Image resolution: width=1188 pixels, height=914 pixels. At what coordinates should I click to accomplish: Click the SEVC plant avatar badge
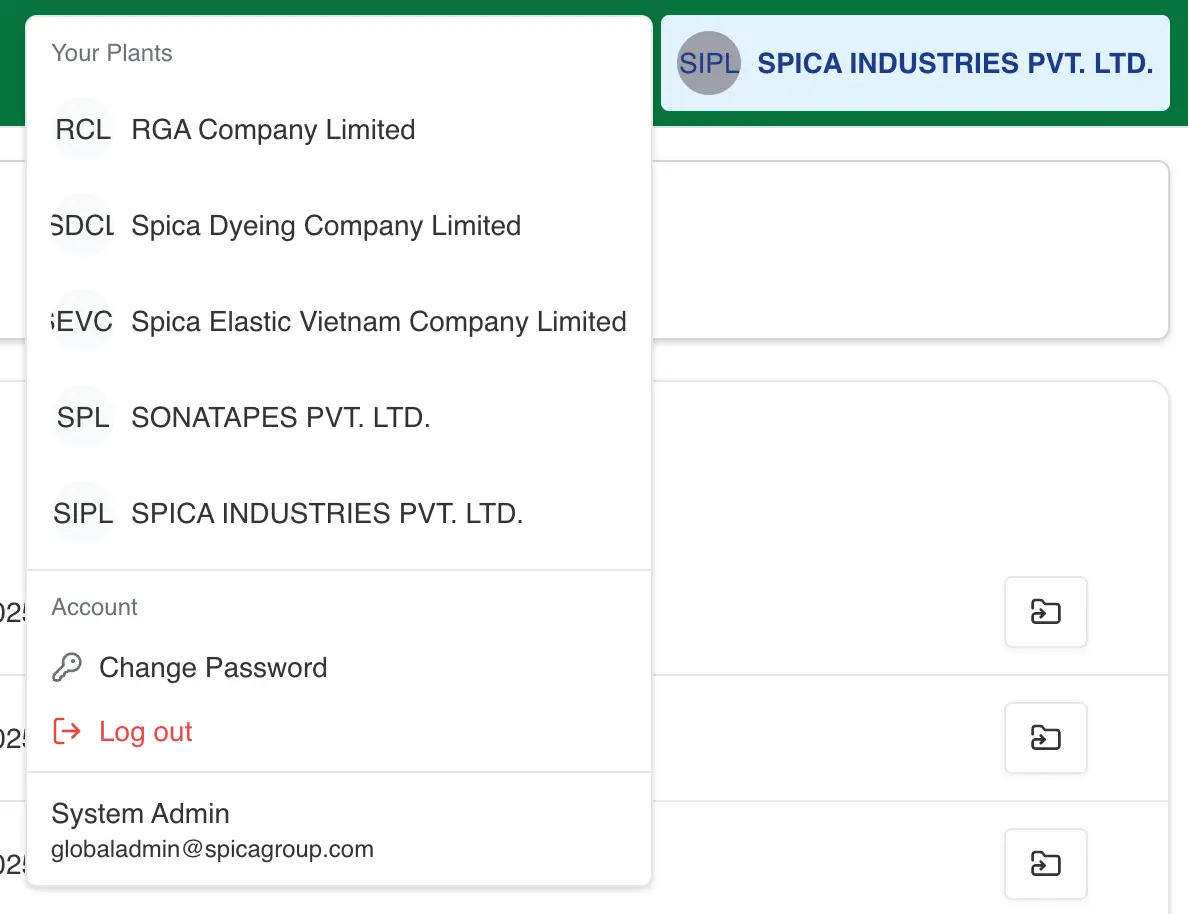pos(83,322)
